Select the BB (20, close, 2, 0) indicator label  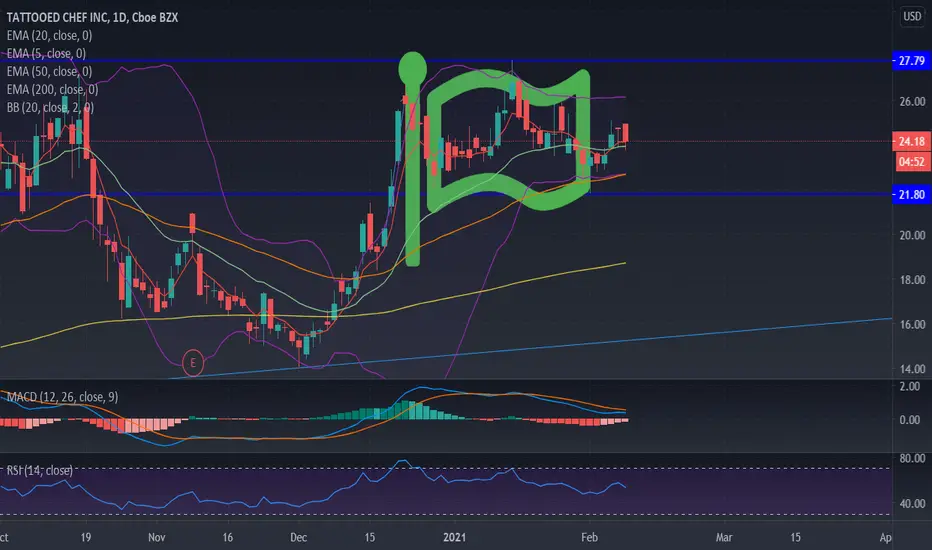pyautogui.click(x=50, y=108)
